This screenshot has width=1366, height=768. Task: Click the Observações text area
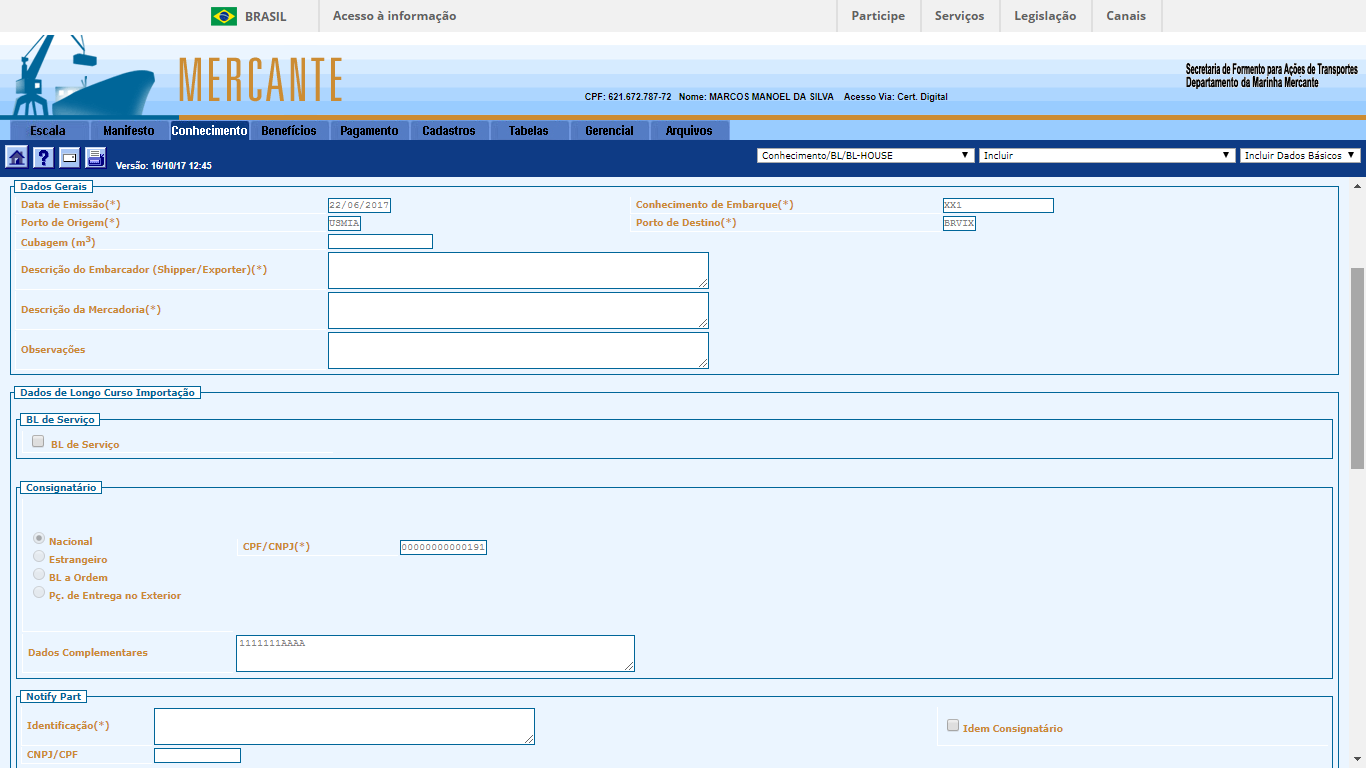coord(518,350)
